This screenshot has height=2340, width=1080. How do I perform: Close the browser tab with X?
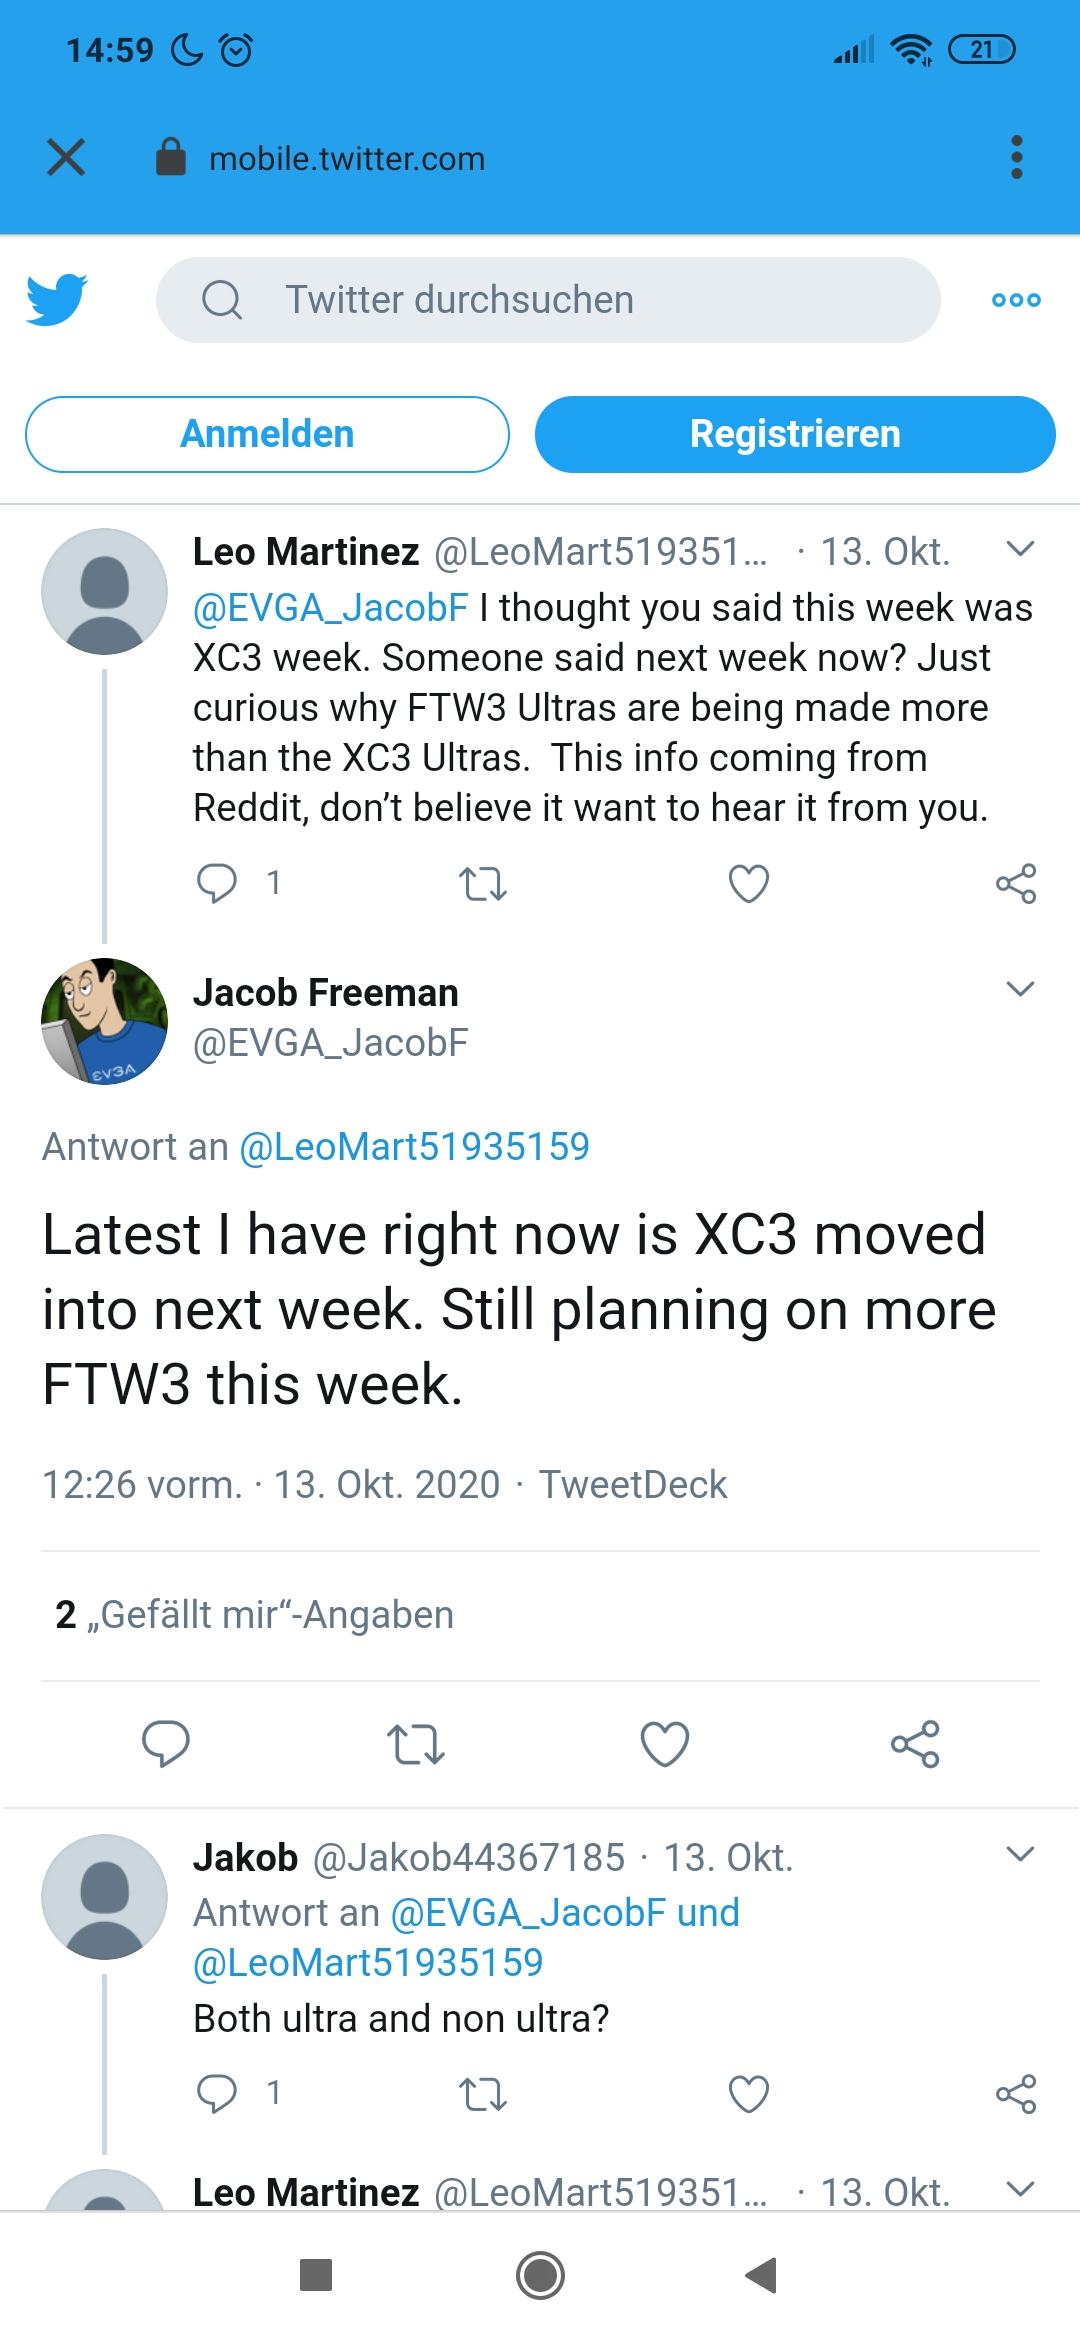pos(66,157)
